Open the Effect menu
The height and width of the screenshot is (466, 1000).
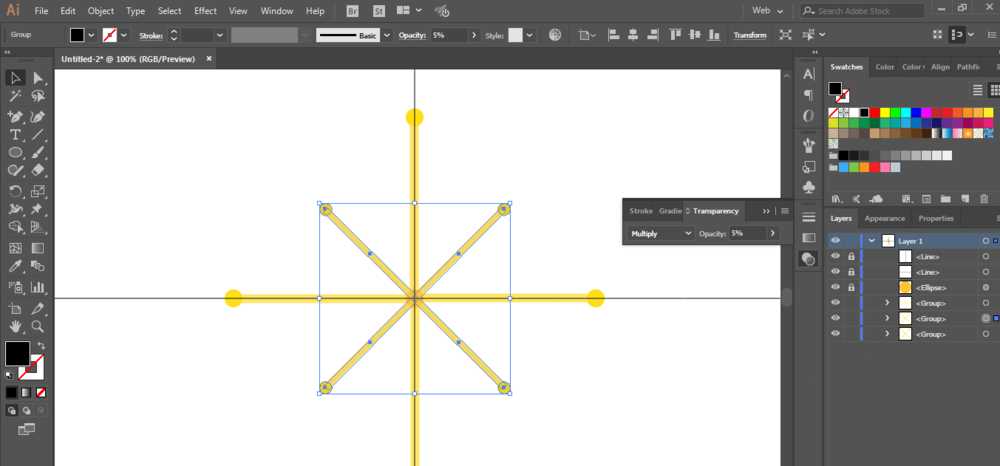click(205, 11)
